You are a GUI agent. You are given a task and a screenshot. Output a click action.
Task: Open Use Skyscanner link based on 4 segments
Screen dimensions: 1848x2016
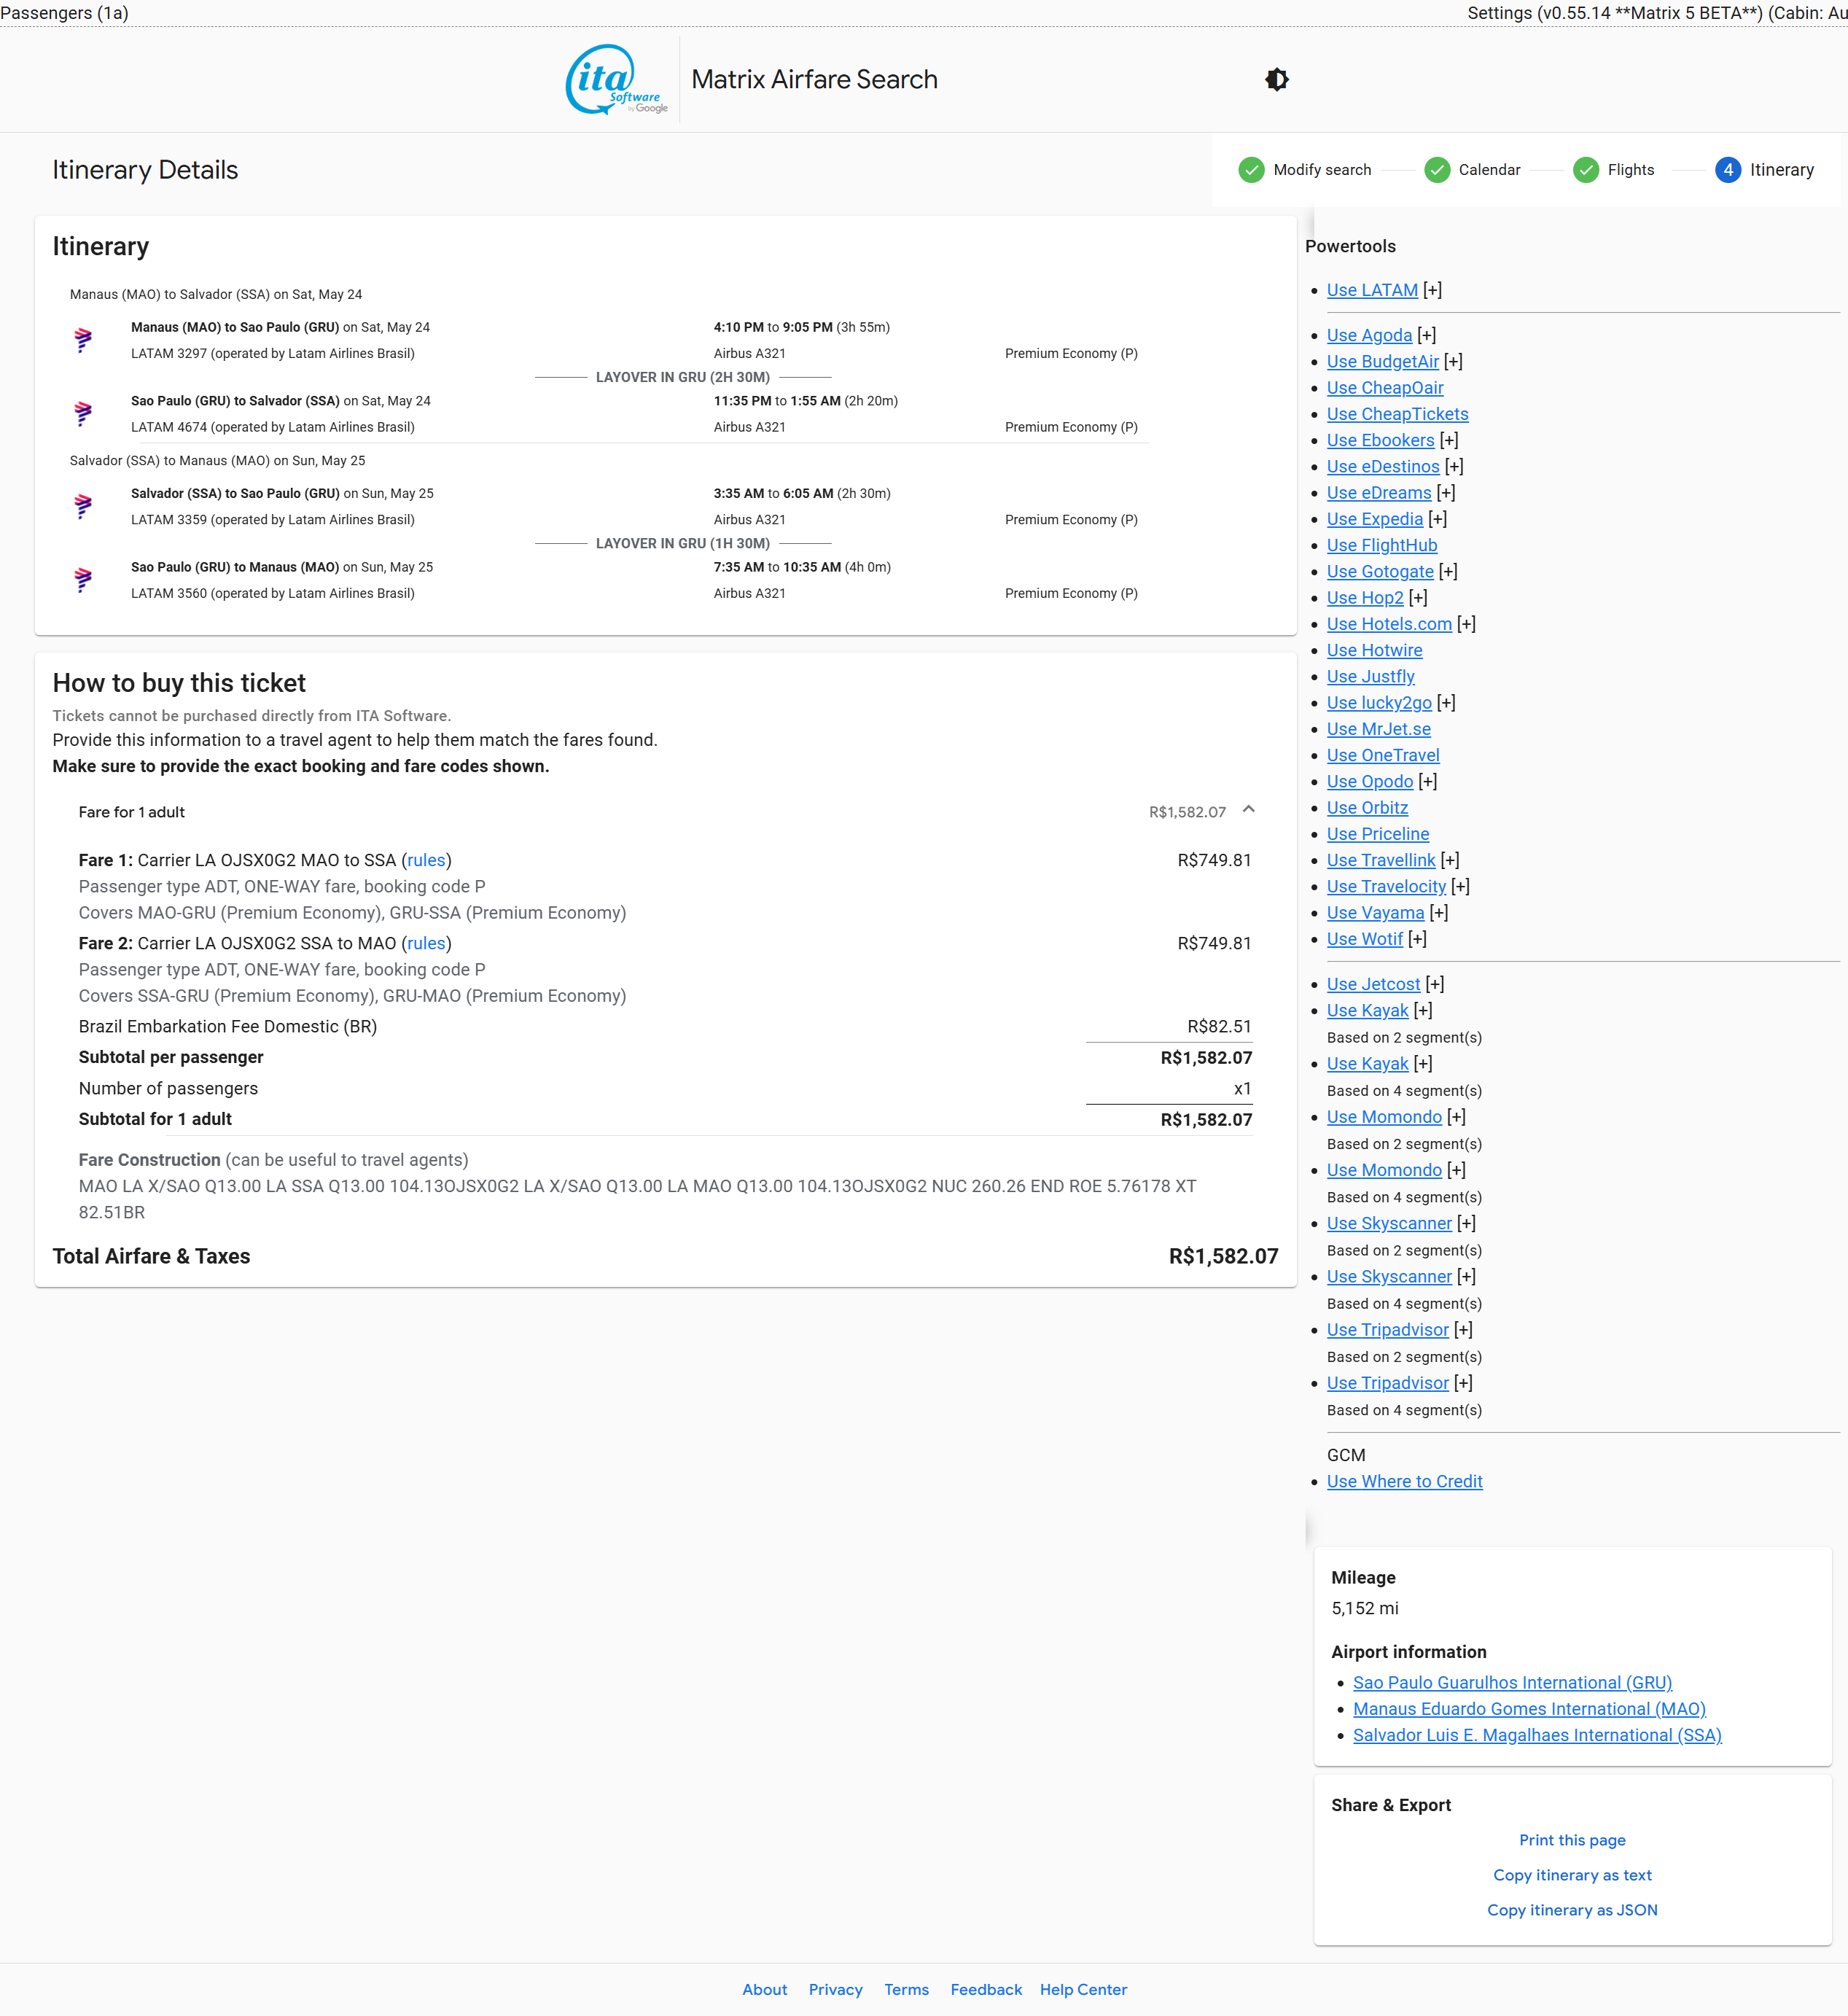click(x=1389, y=1277)
